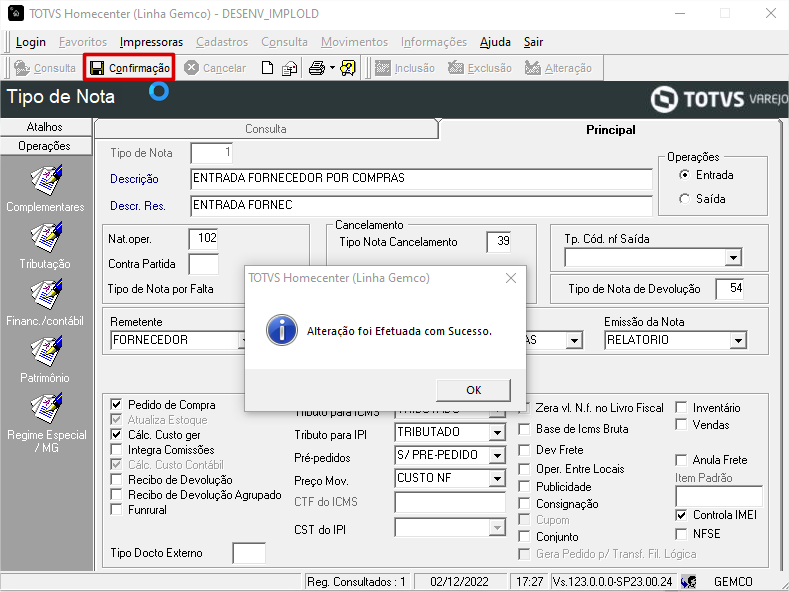Click the Cancelar toolbar button
Screen dimensions: 789x592
click(215, 68)
